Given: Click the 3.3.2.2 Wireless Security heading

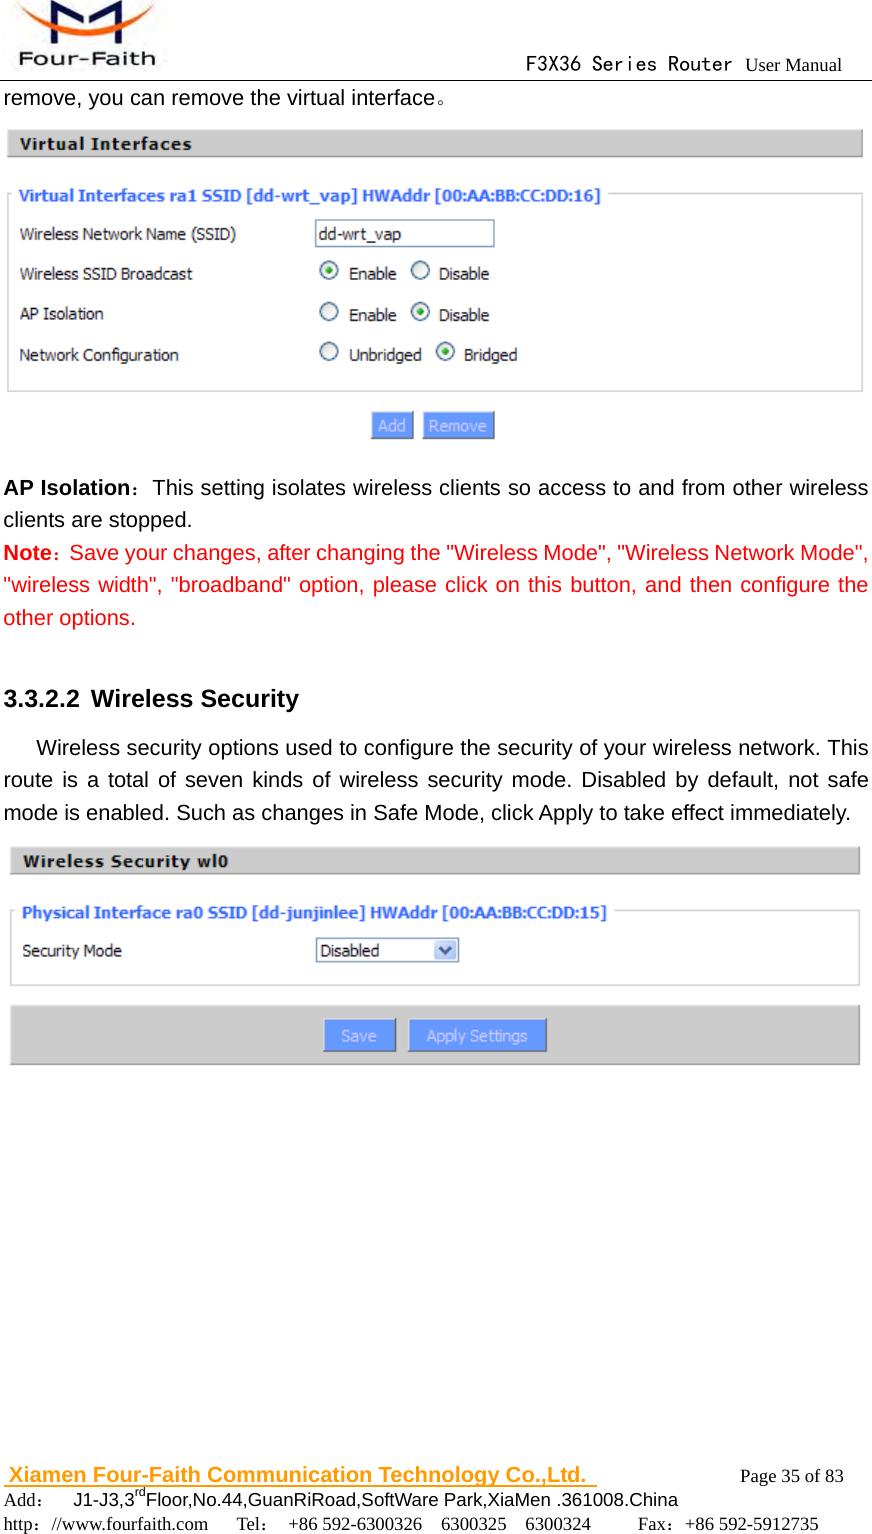Looking at the screenshot, I should coord(151,699).
